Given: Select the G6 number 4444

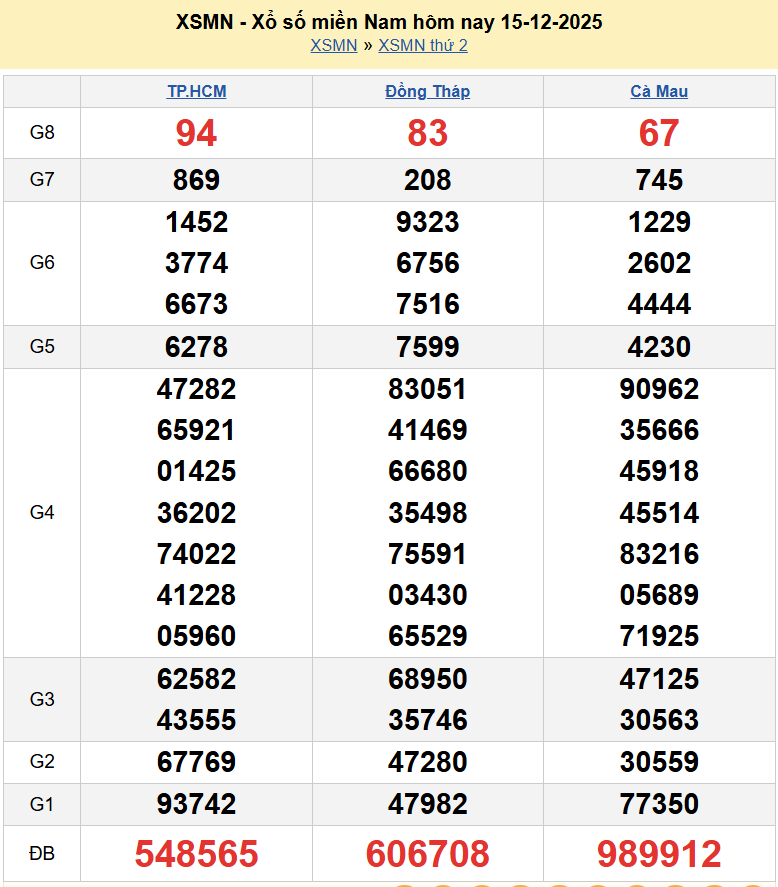Looking at the screenshot, I should 659,304.
